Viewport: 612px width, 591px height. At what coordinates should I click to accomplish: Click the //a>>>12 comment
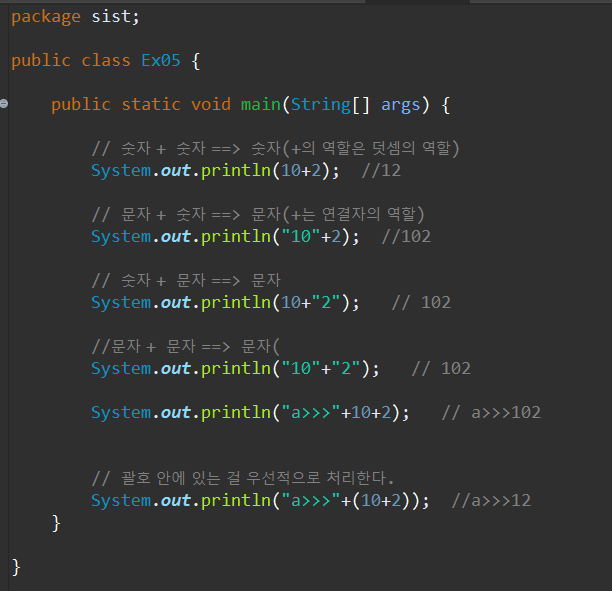point(491,500)
